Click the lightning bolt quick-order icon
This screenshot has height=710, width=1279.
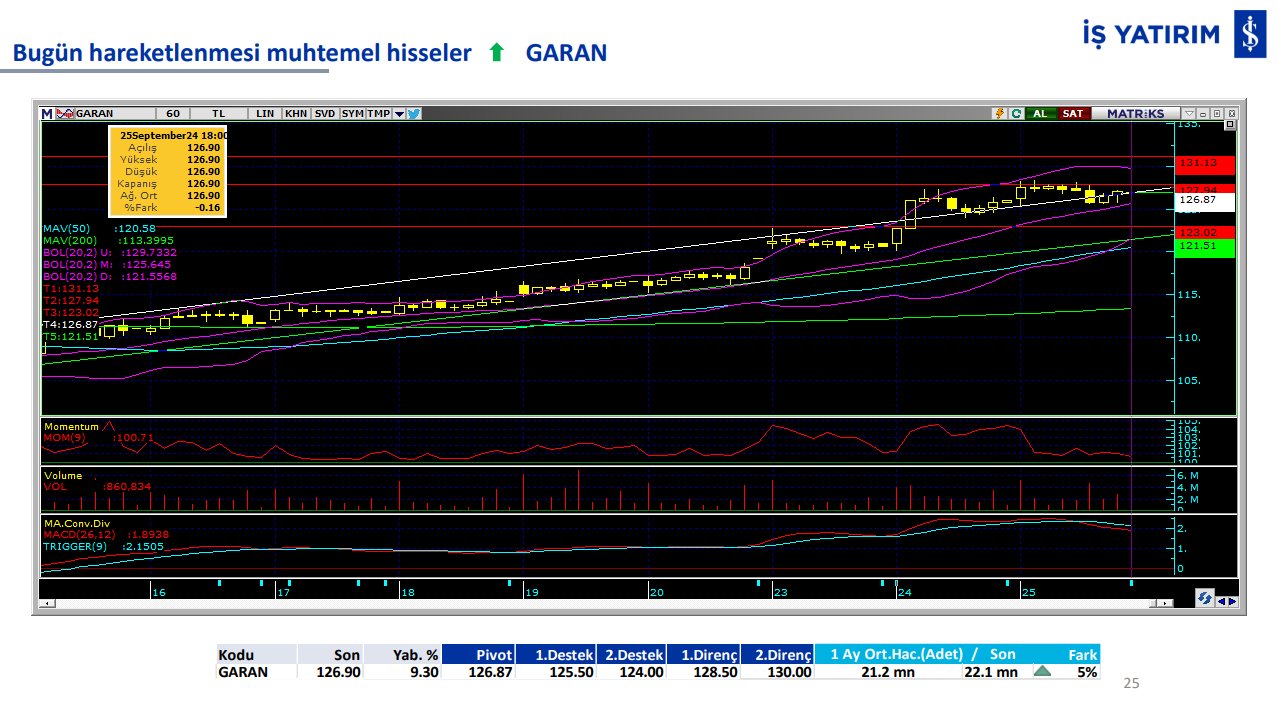point(998,114)
